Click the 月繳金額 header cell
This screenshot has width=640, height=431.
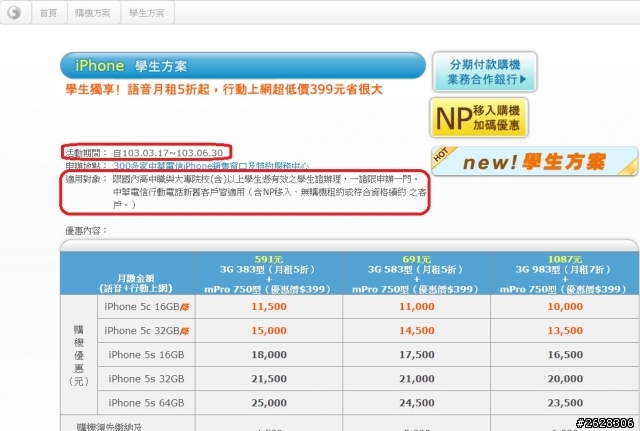tap(127, 274)
